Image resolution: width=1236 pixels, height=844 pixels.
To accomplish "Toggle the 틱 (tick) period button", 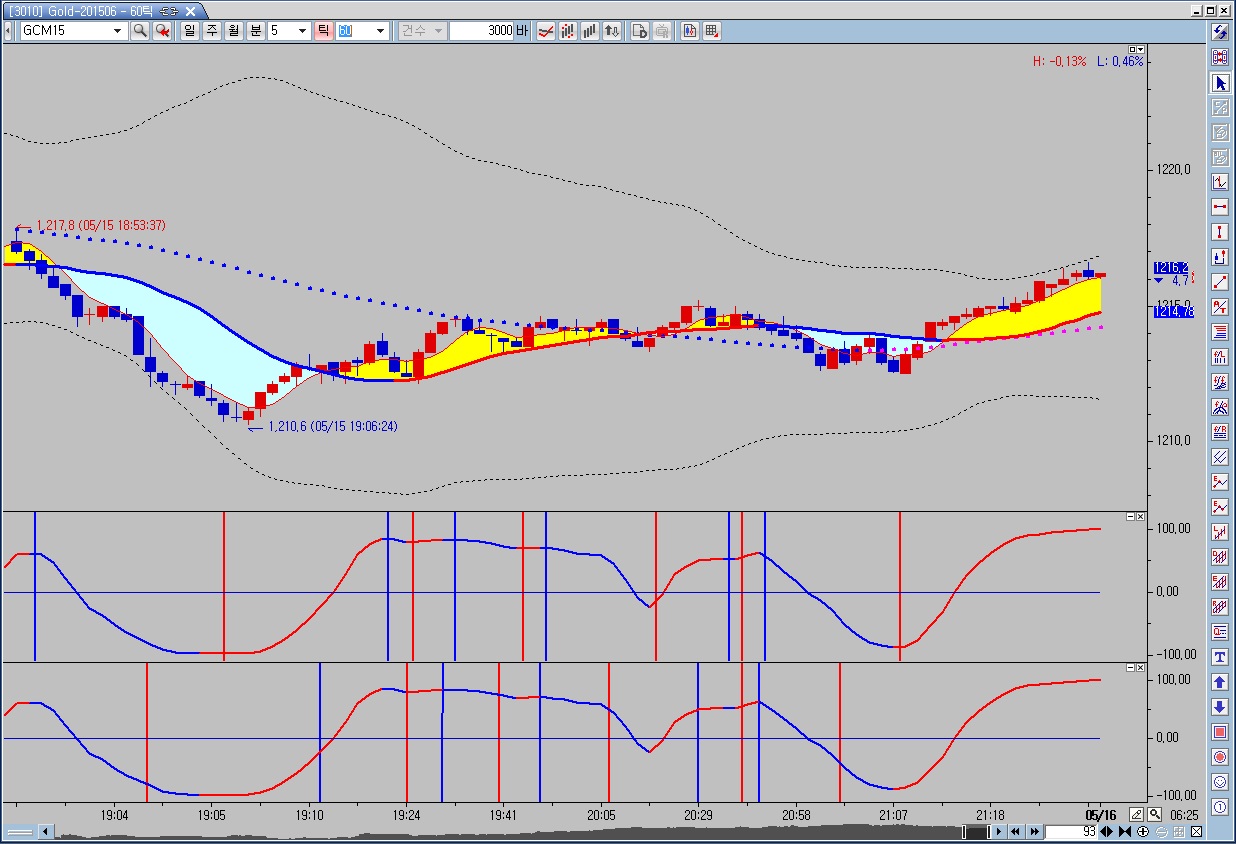I will click(x=323, y=31).
